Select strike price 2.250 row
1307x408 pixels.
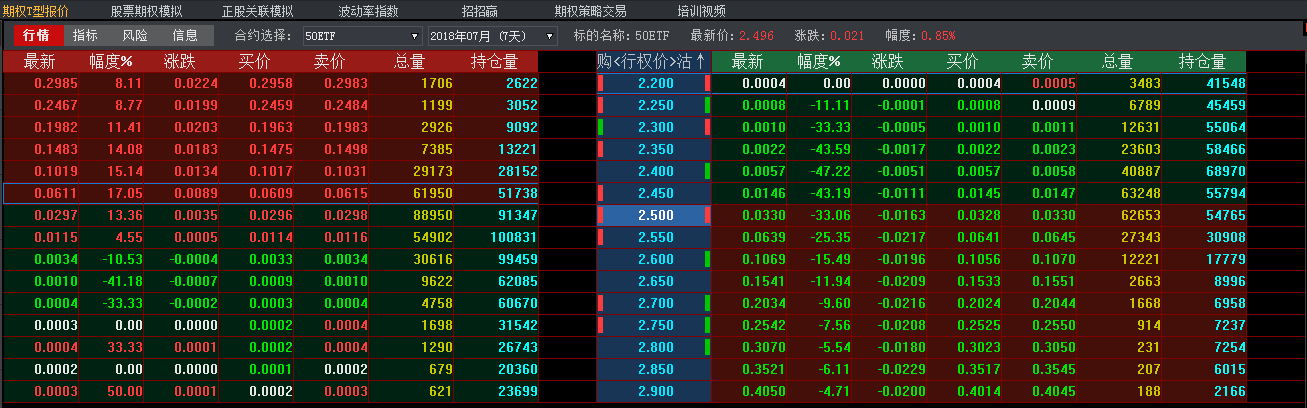pyautogui.click(x=654, y=105)
